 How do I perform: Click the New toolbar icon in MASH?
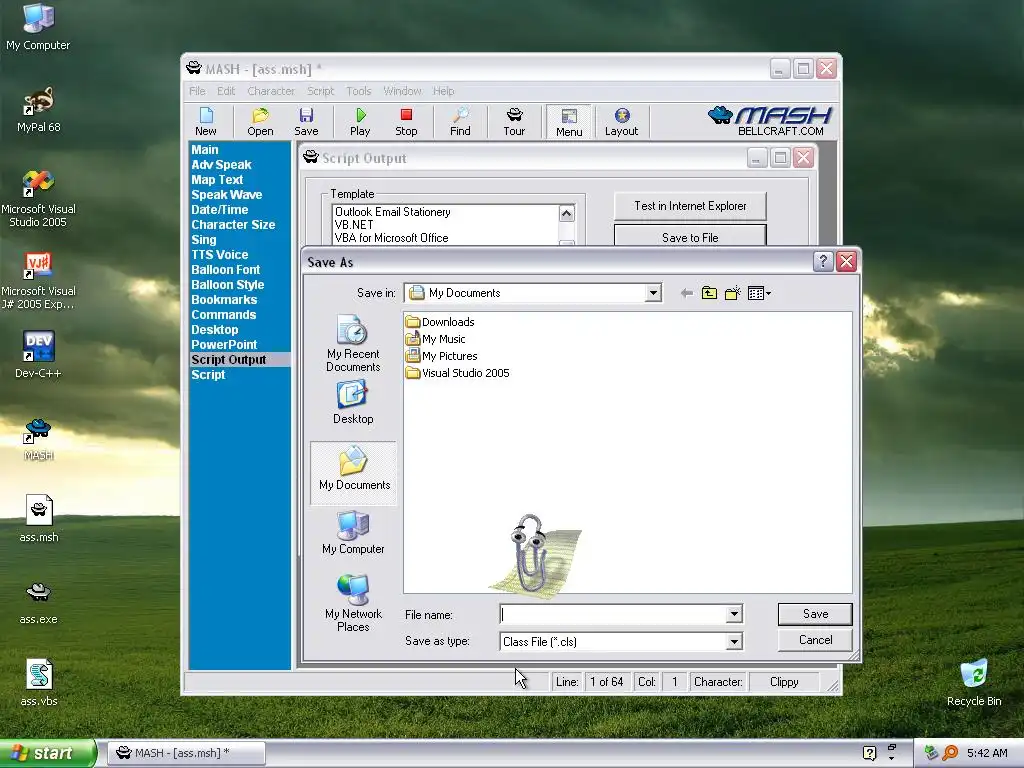[x=206, y=122]
